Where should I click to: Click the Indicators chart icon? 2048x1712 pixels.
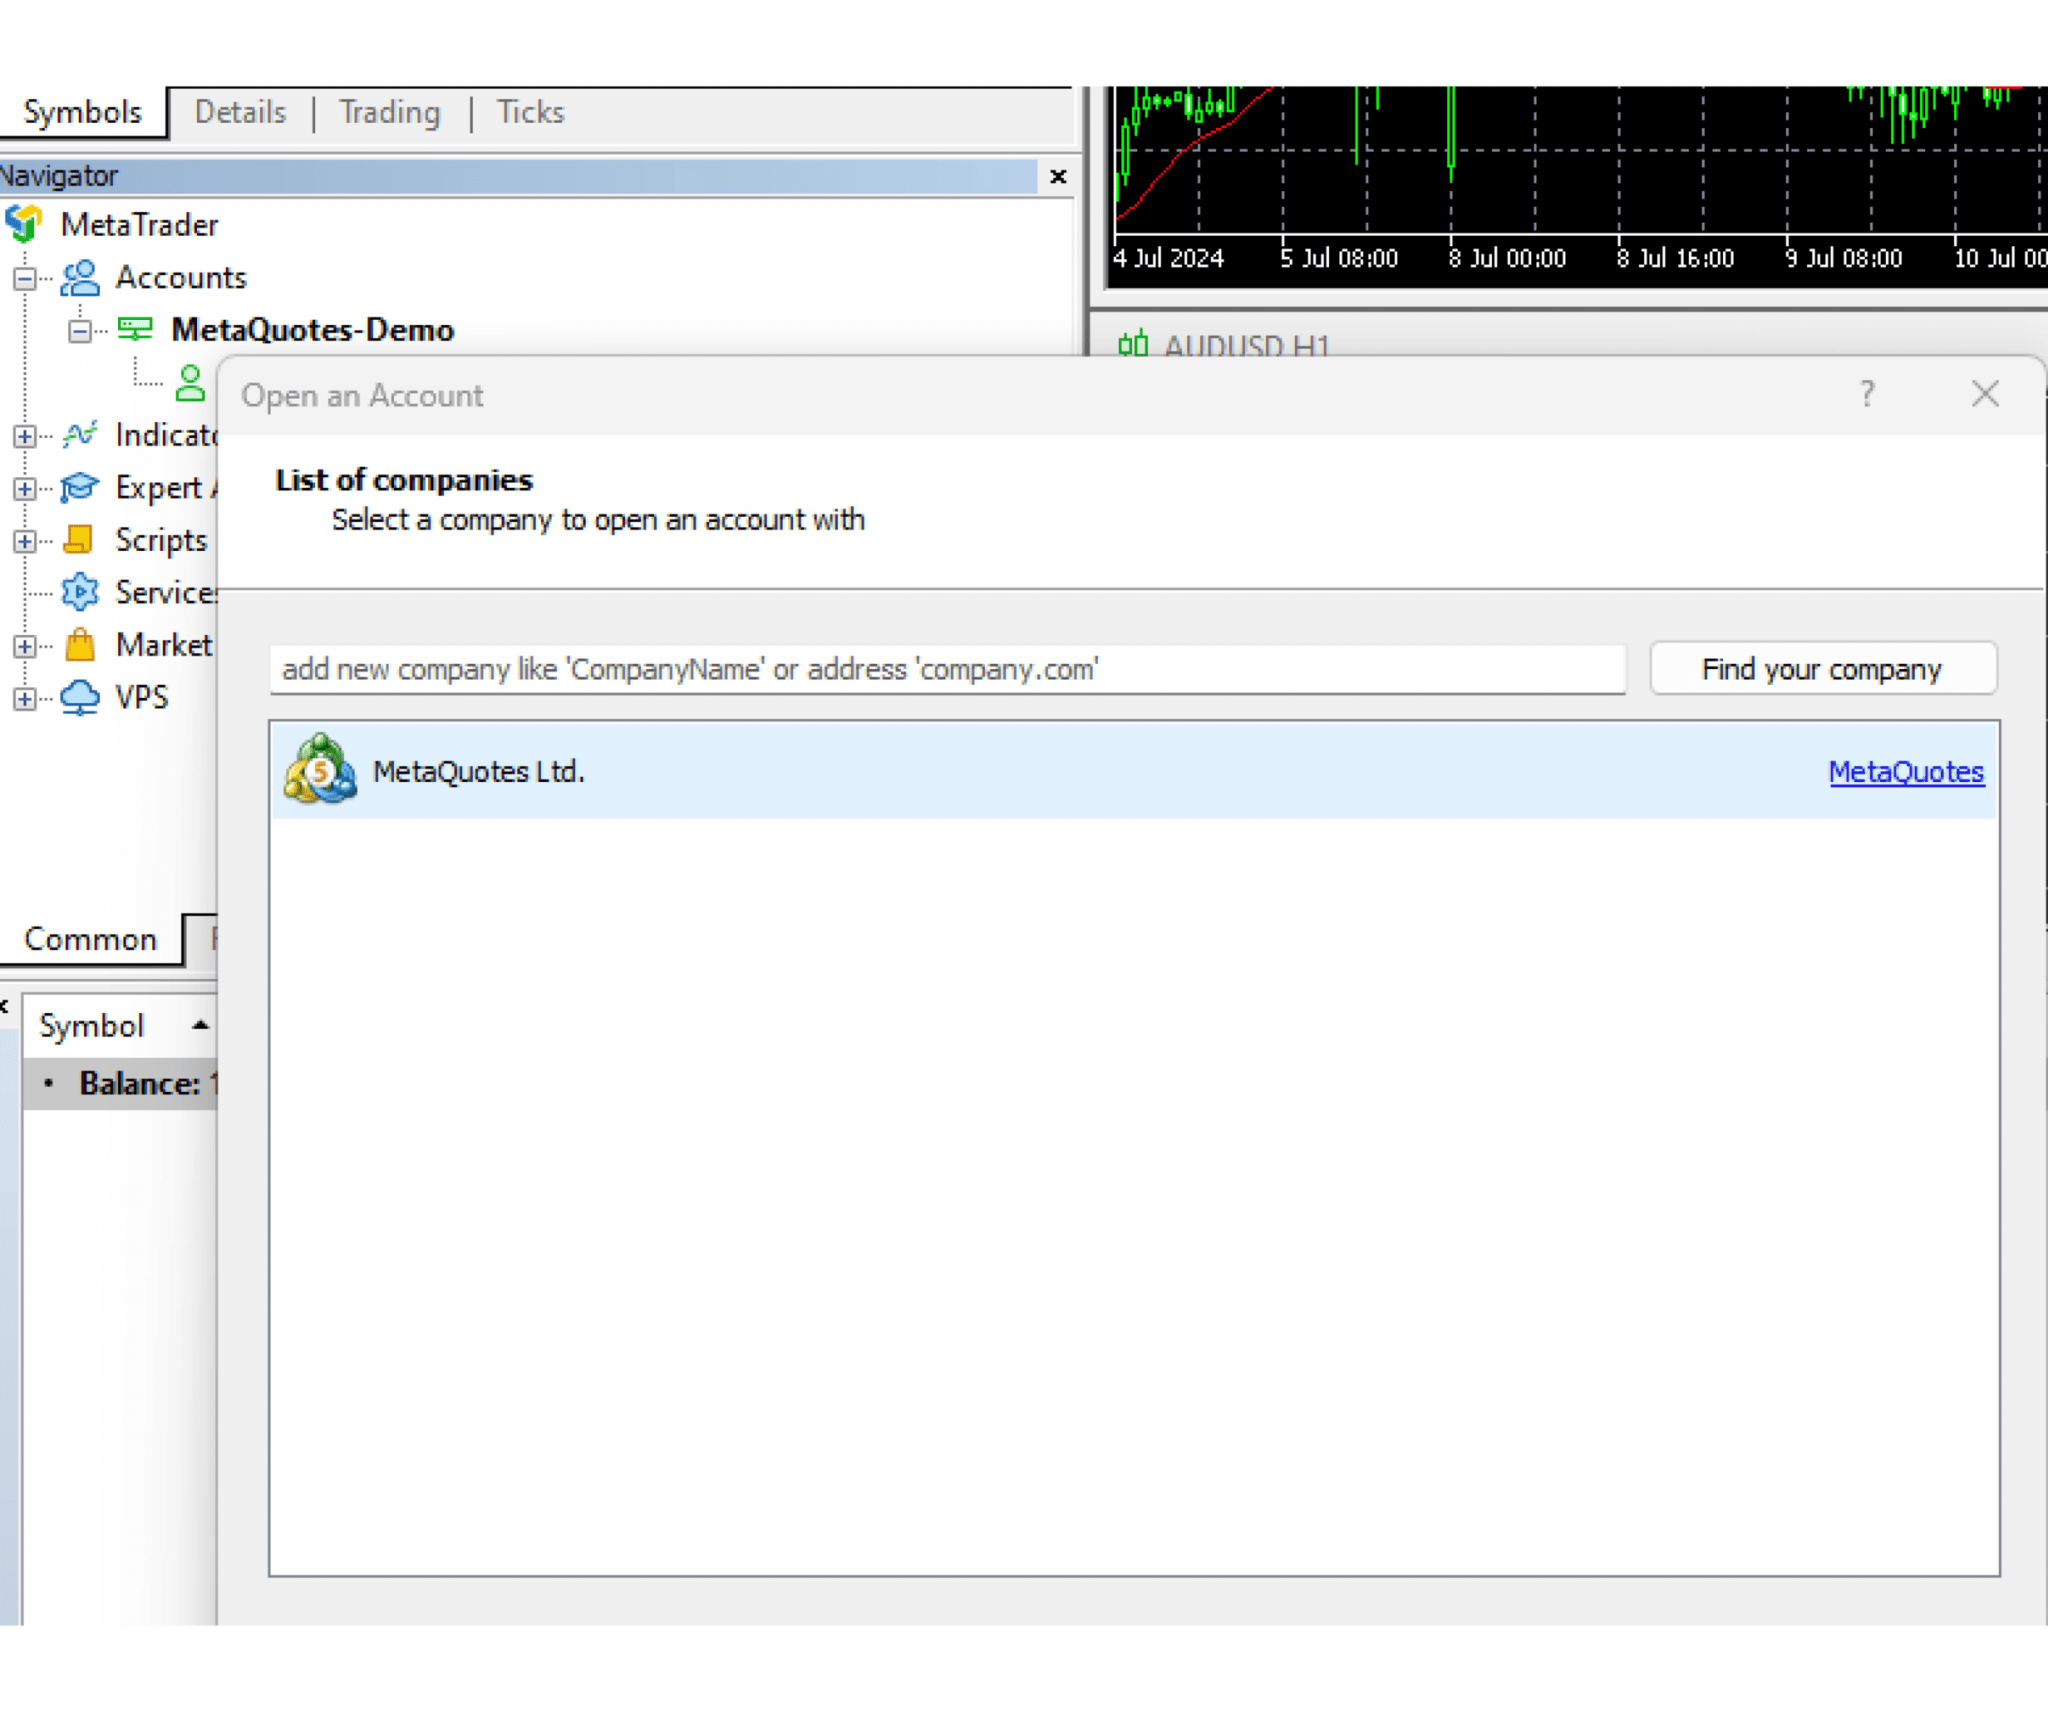80,434
